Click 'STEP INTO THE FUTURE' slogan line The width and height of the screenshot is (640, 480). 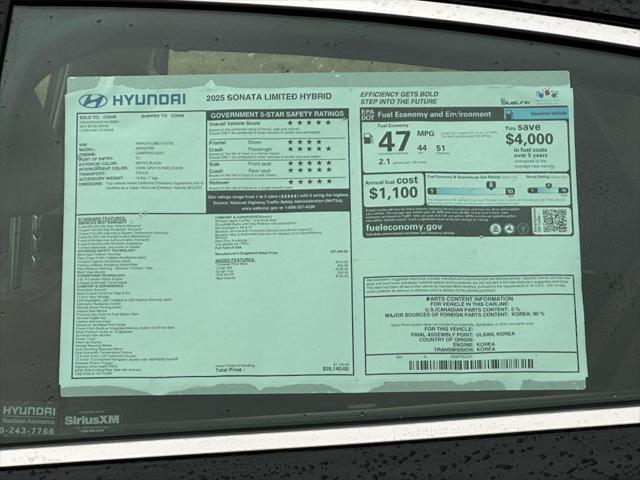(399, 101)
